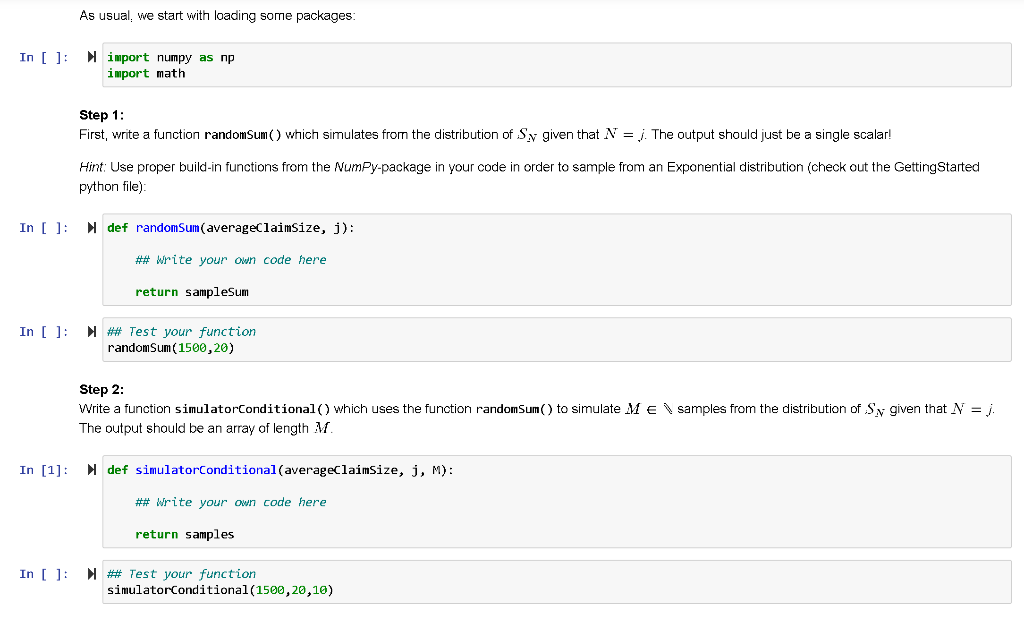Click the comment in randomSum definition cell

coord(231,260)
